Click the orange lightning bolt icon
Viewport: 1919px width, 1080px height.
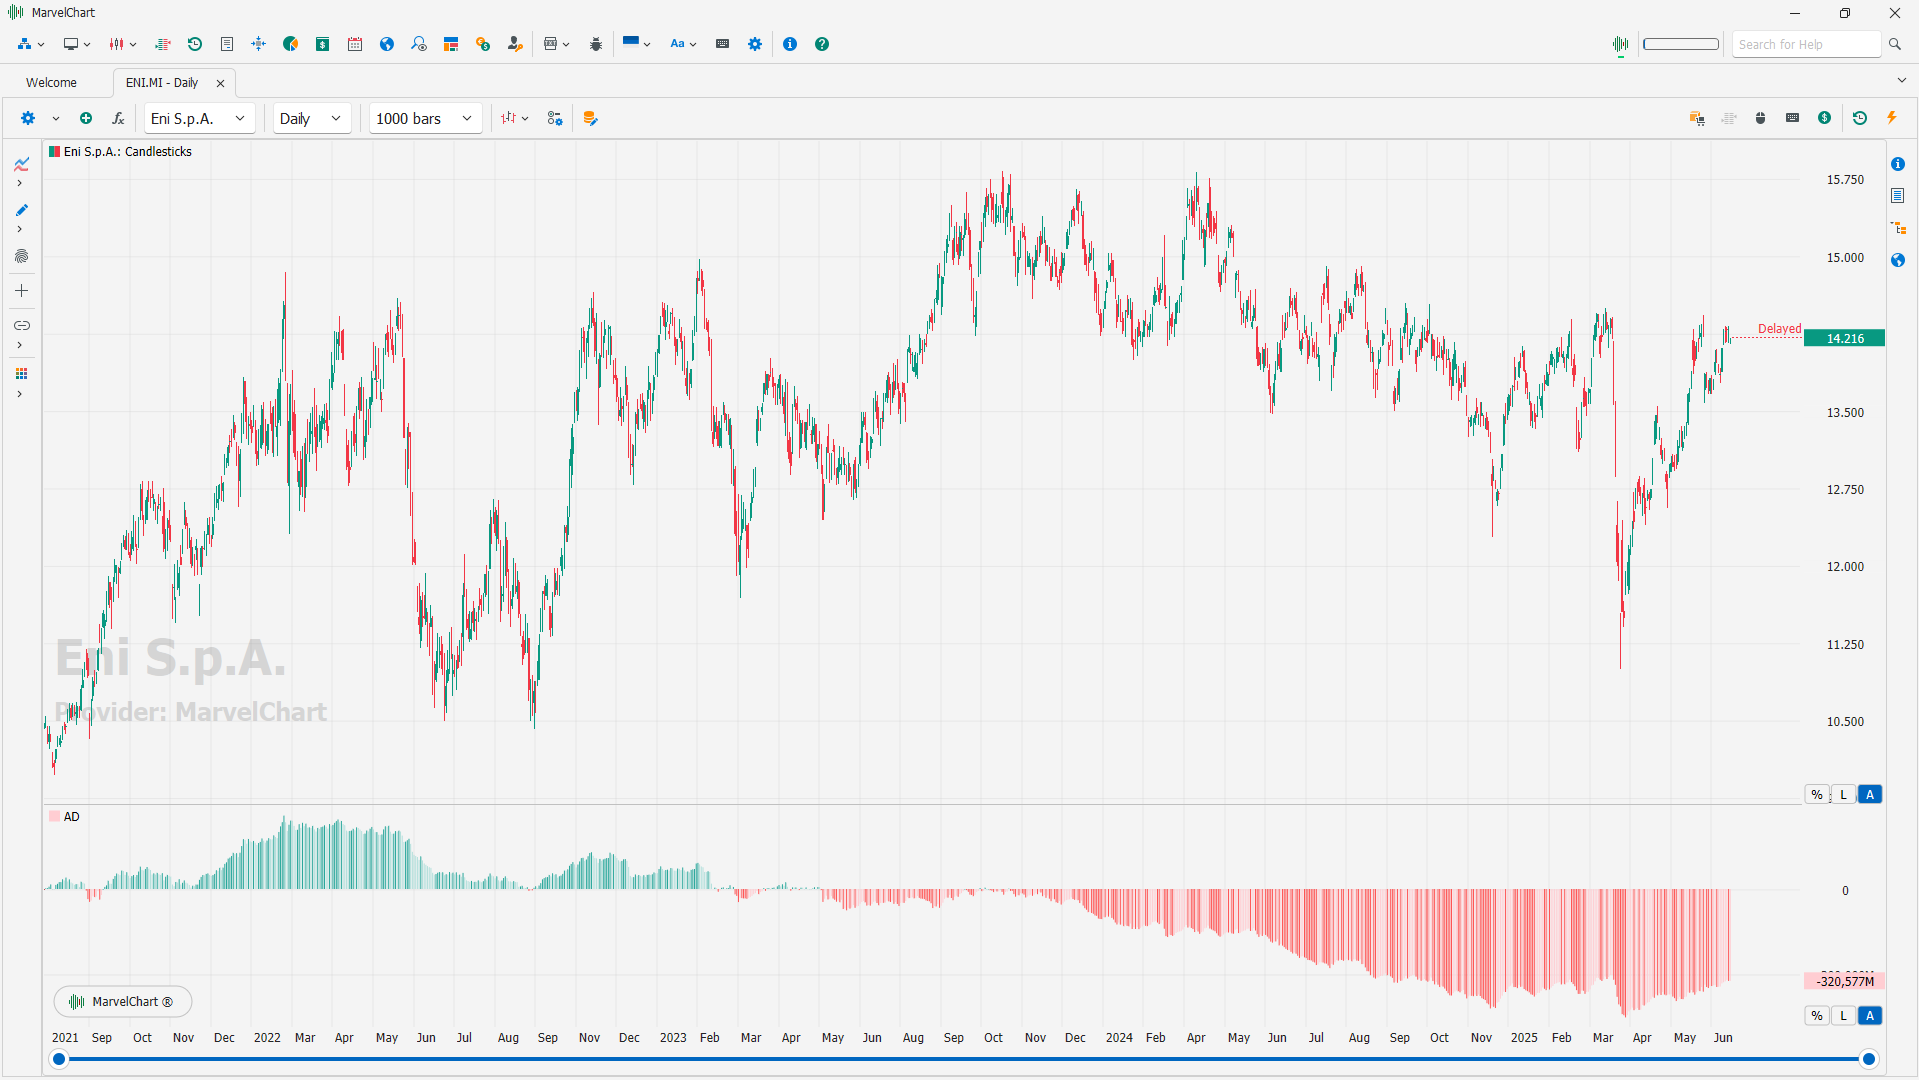pyautogui.click(x=1892, y=118)
